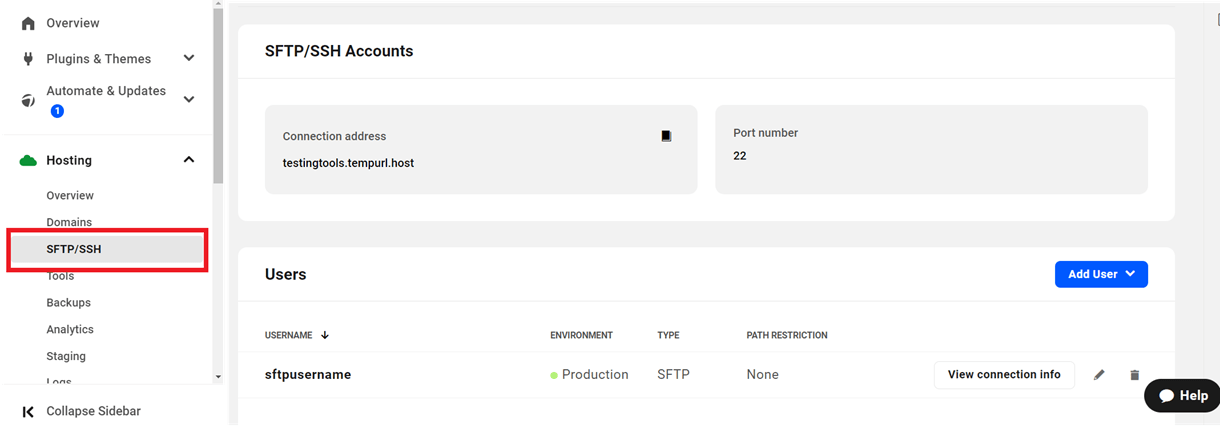Click the sidebar scrollbar down arrow
Image resolution: width=1220 pixels, height=437 pixels.
[x=218, y=377]
